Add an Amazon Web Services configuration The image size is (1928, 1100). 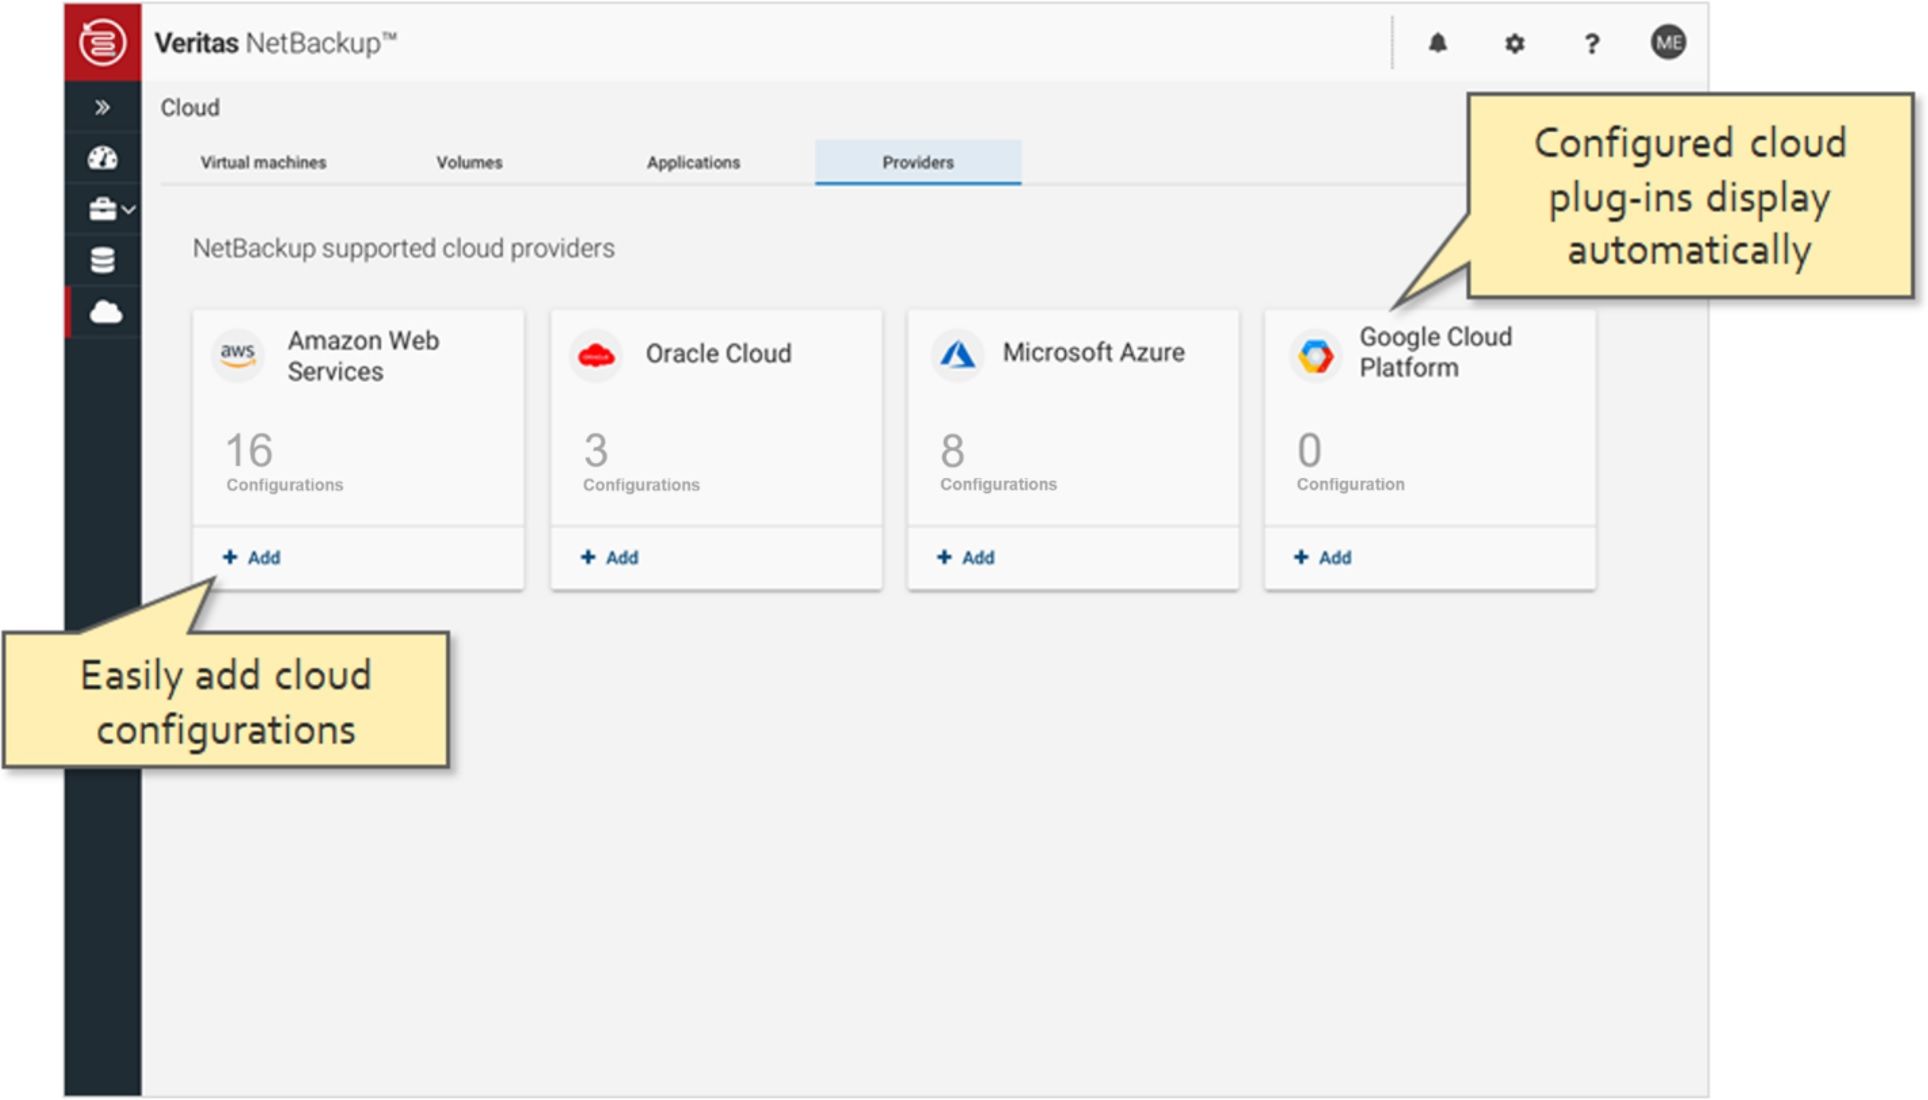pyautogui.click(x=252, y=557)
